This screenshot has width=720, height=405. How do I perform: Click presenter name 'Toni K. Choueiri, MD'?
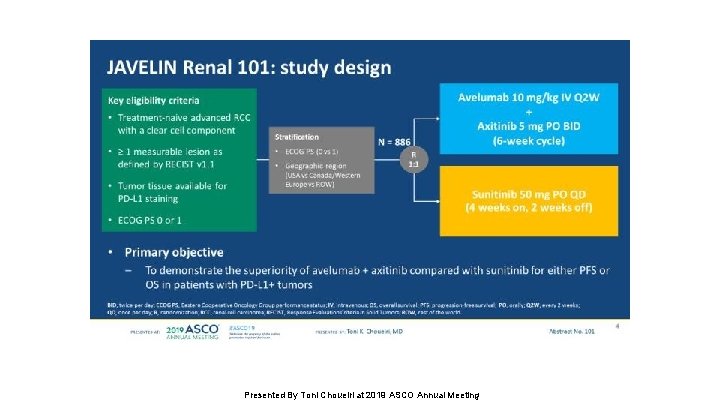(374, 331)
